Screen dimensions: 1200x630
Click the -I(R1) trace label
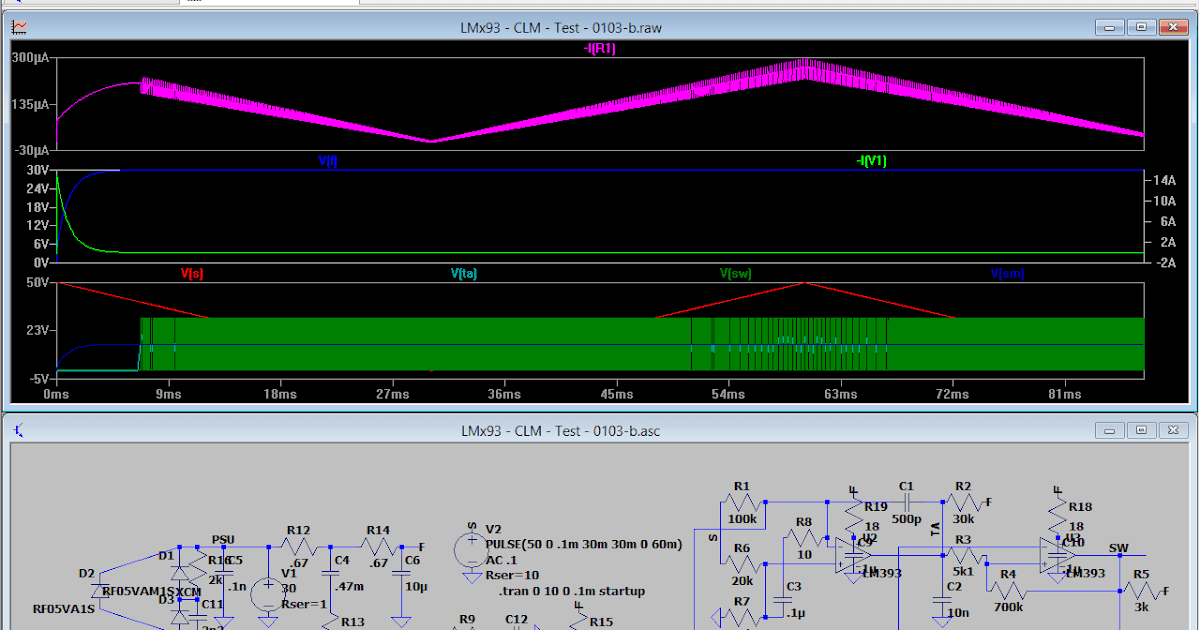point(600,47)
